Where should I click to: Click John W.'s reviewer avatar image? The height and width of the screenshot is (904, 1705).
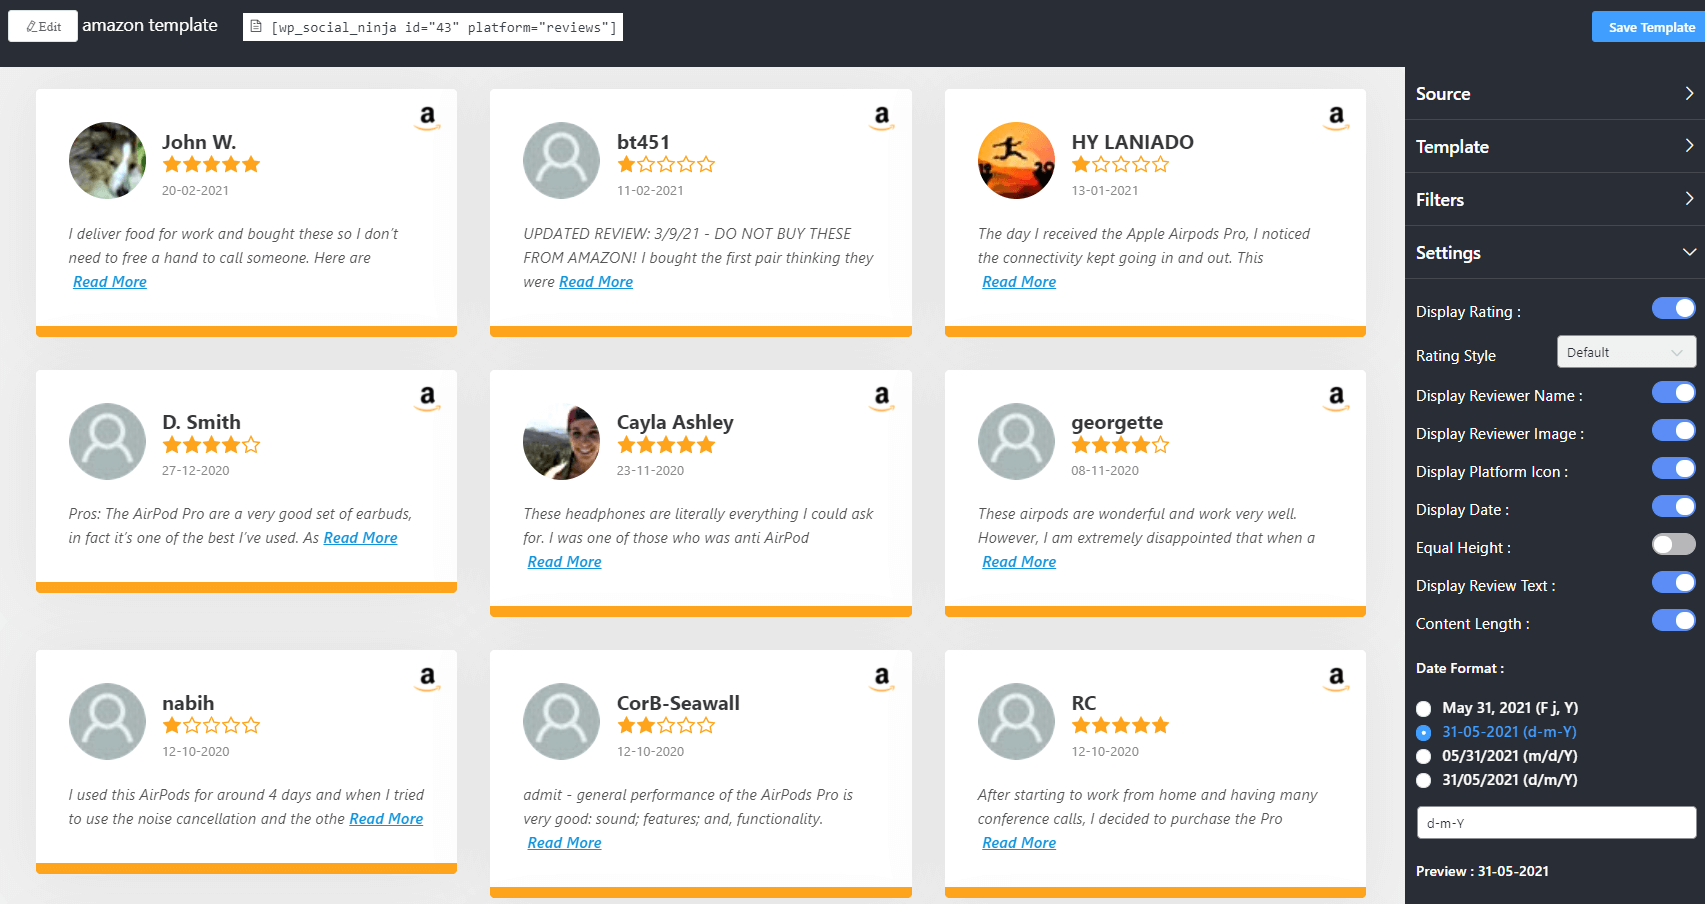pos(107,160)
